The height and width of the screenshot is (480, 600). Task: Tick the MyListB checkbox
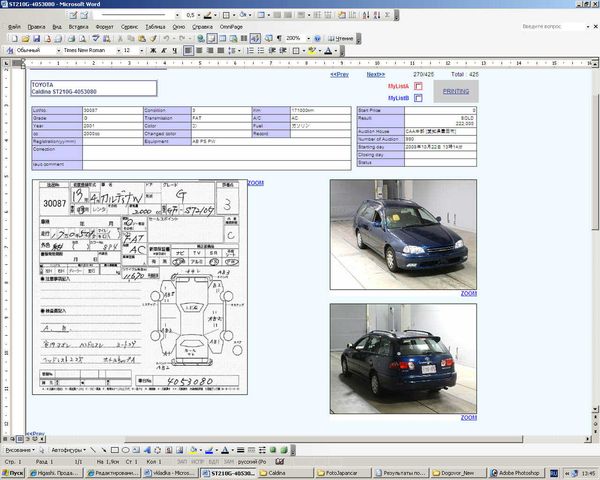(418, 98)
